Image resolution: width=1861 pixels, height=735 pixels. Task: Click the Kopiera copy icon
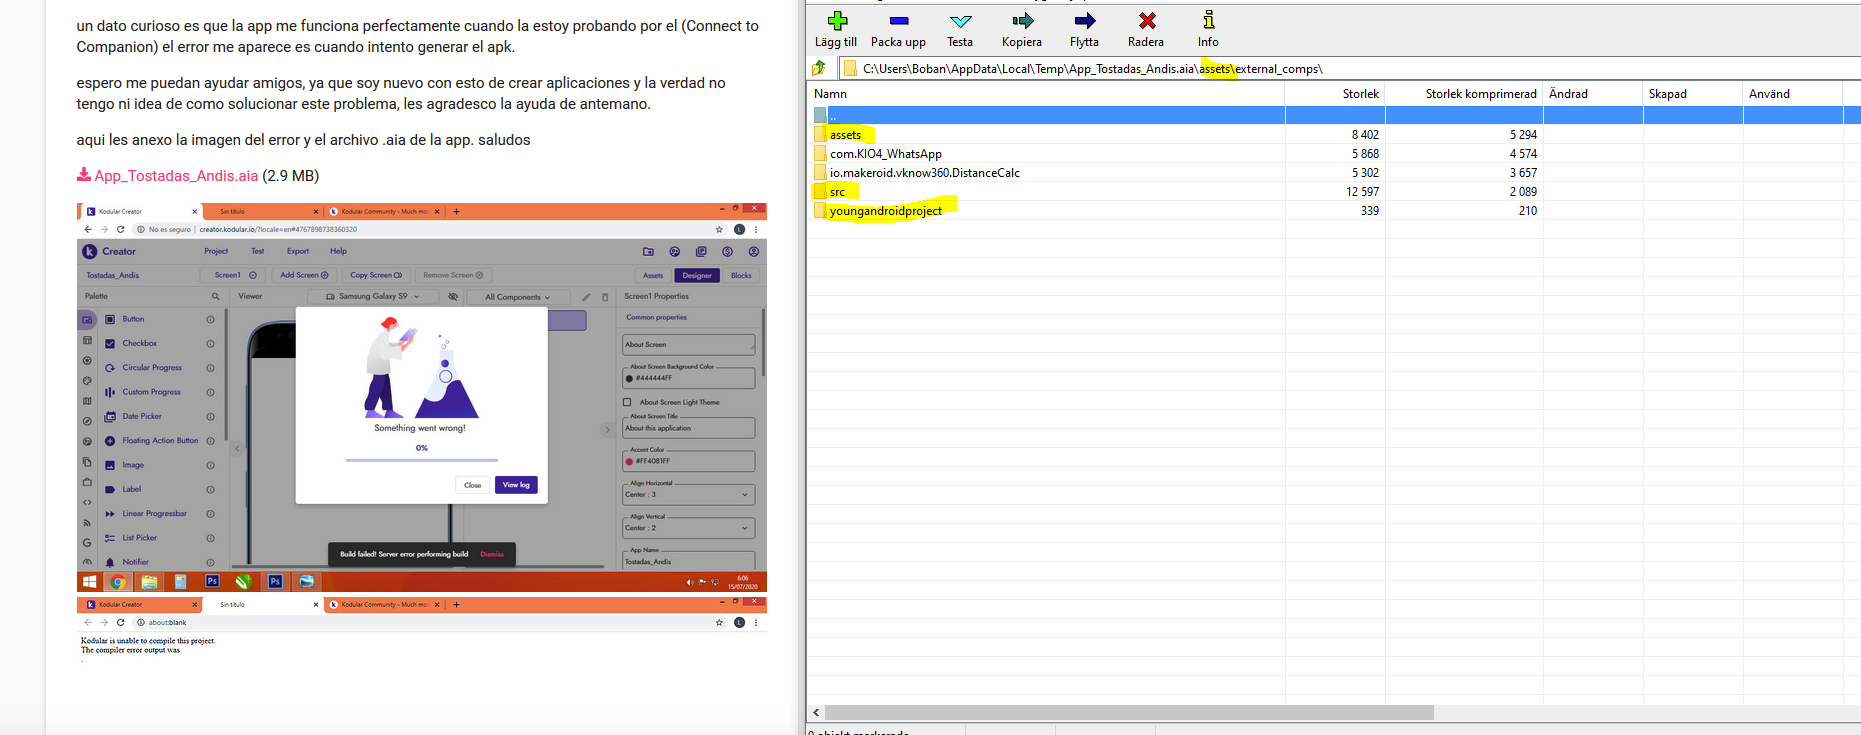[x=1022, y=21]
